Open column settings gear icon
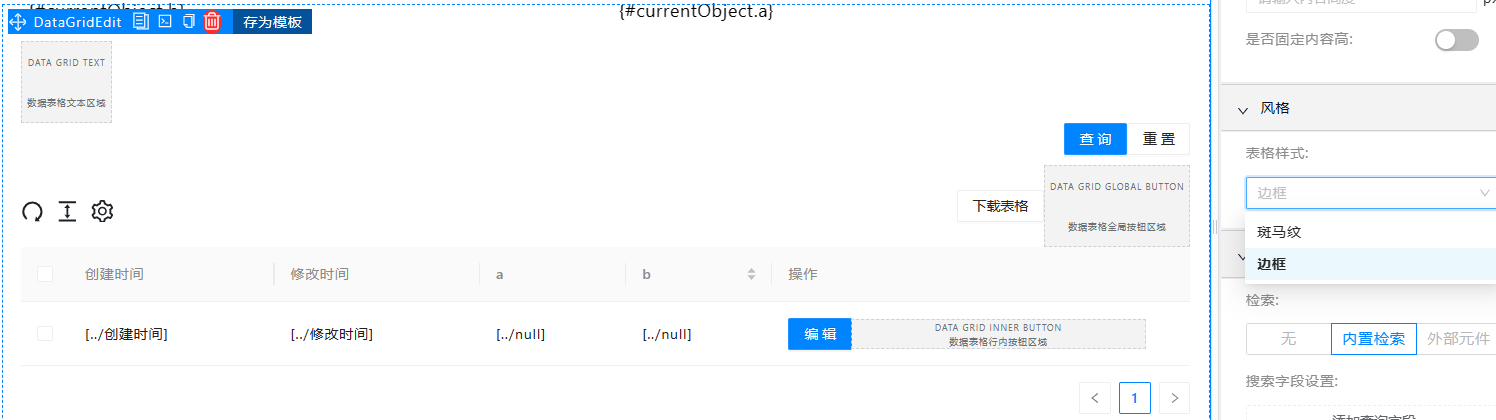The image size is (1496, 420). pyautogui.click(x=102, y=211)
